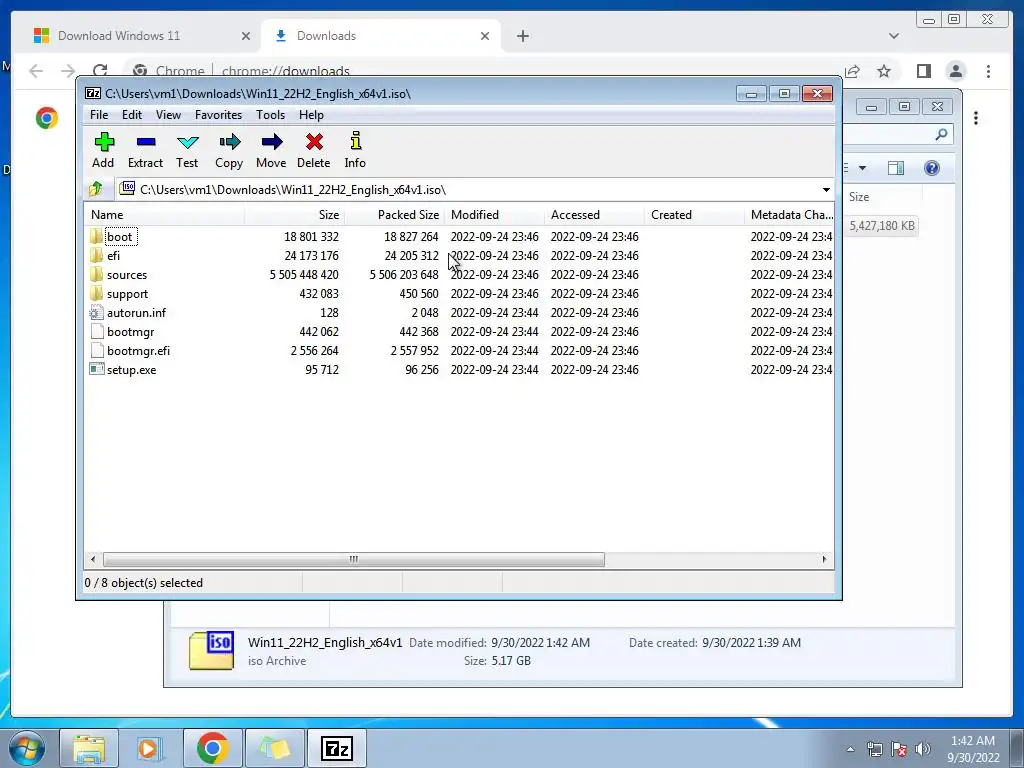1024x768 pixels.
Task: Sort by the Accessed column header
Action: click(x=594, y=215)
